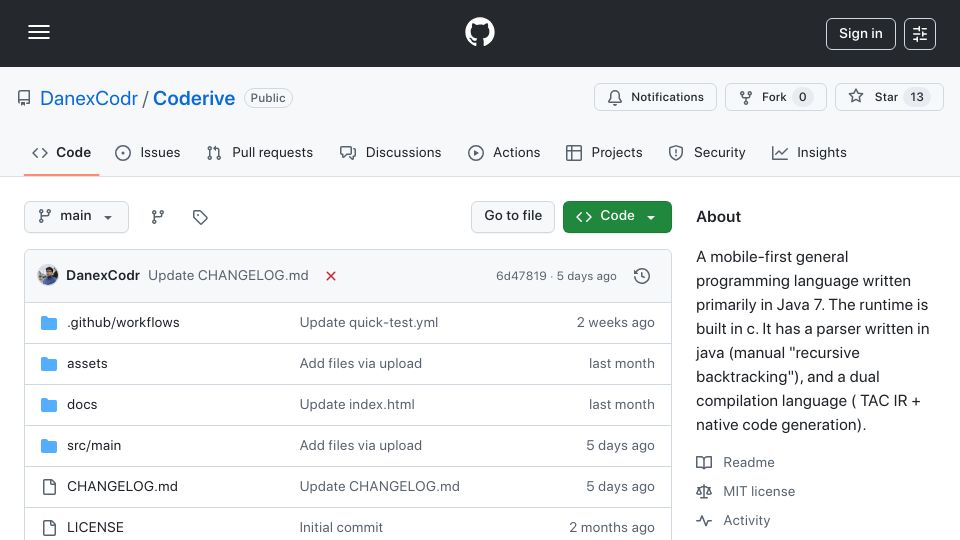
Task: Click the 2 weeks ago timestamp
Action: [615, 323]
